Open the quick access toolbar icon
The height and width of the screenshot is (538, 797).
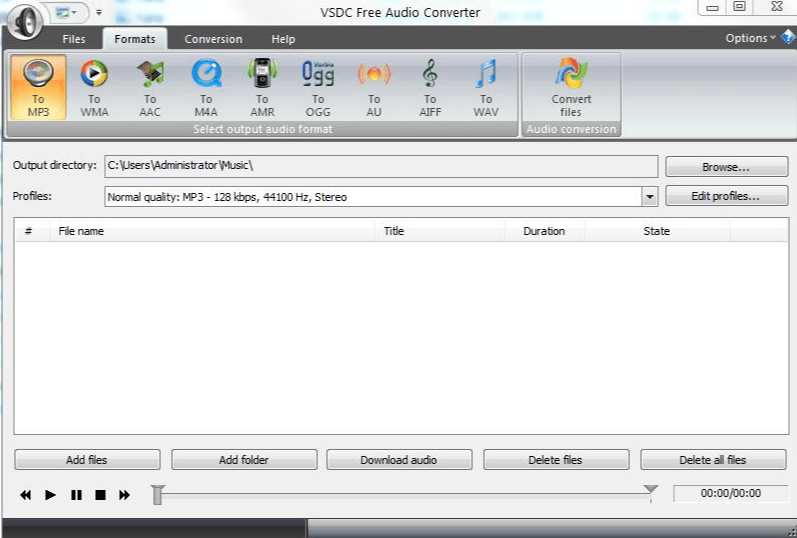pyautogui.click(x=66, y=12)
